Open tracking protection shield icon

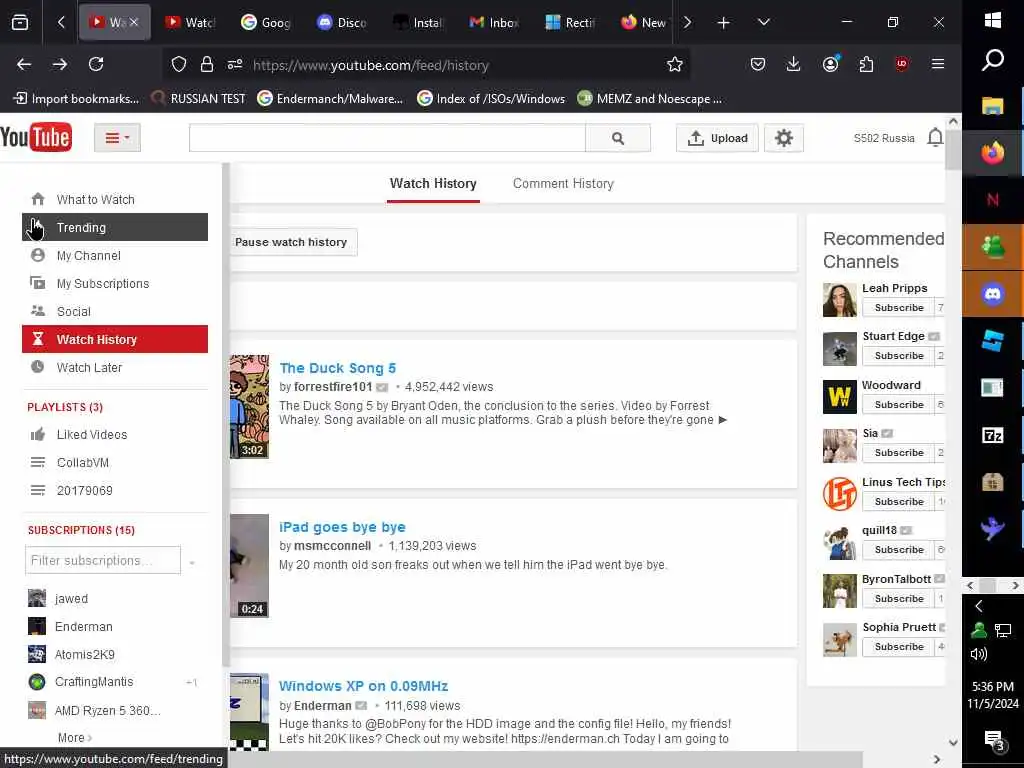tap(179, 64)
